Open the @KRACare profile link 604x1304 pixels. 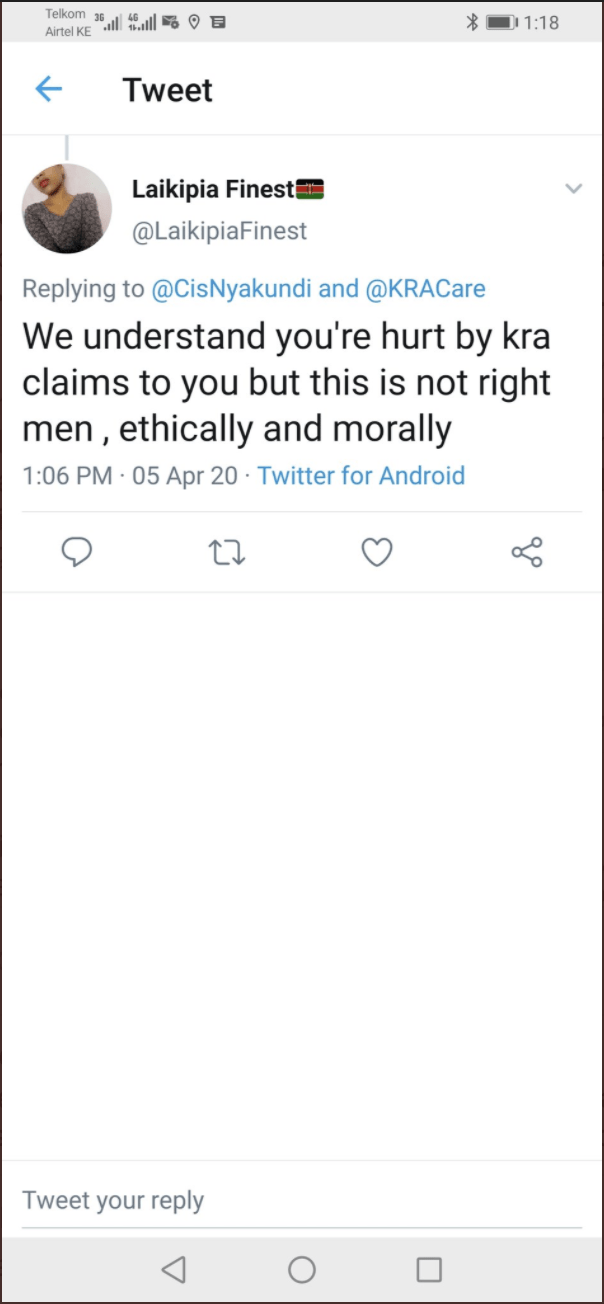coord(426,289)
